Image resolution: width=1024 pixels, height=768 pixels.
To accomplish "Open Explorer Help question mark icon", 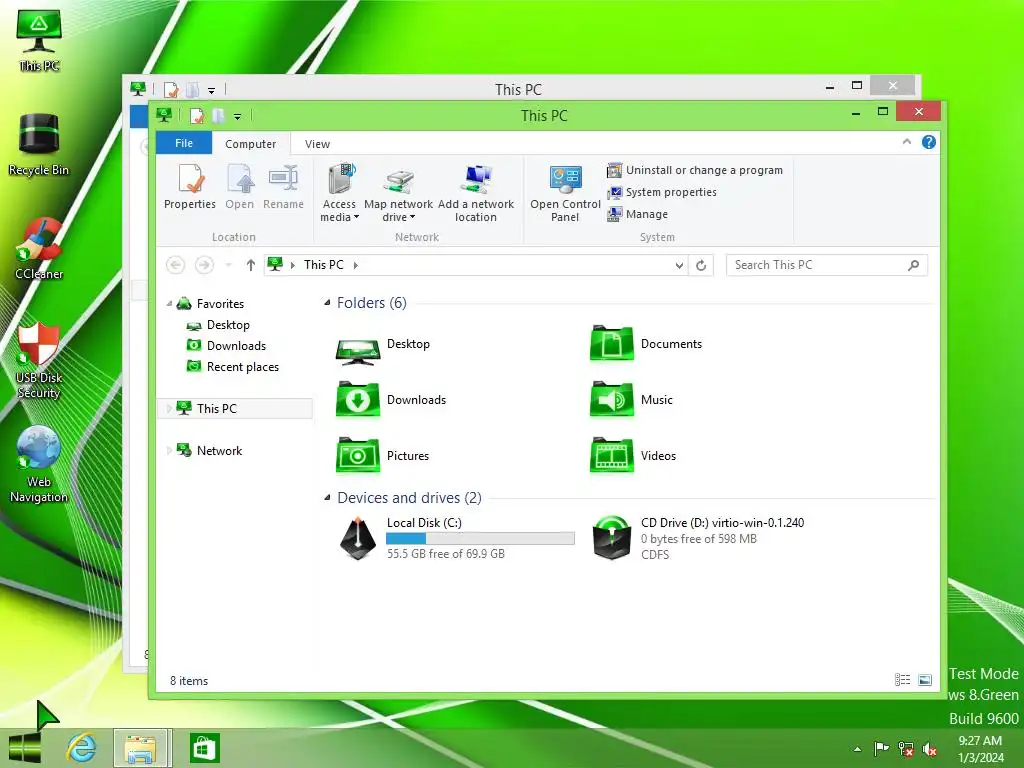I will click(x=929, y=142).
